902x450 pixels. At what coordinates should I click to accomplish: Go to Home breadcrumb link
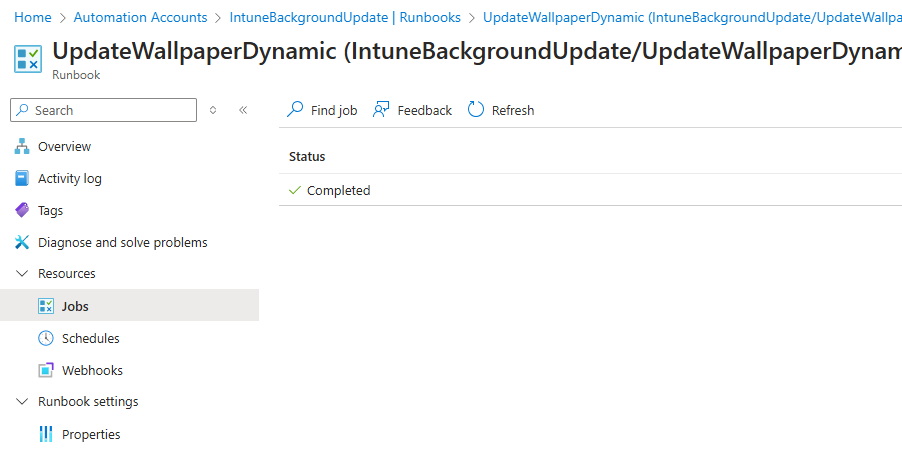pyautogui.click(x=33, y=18)
